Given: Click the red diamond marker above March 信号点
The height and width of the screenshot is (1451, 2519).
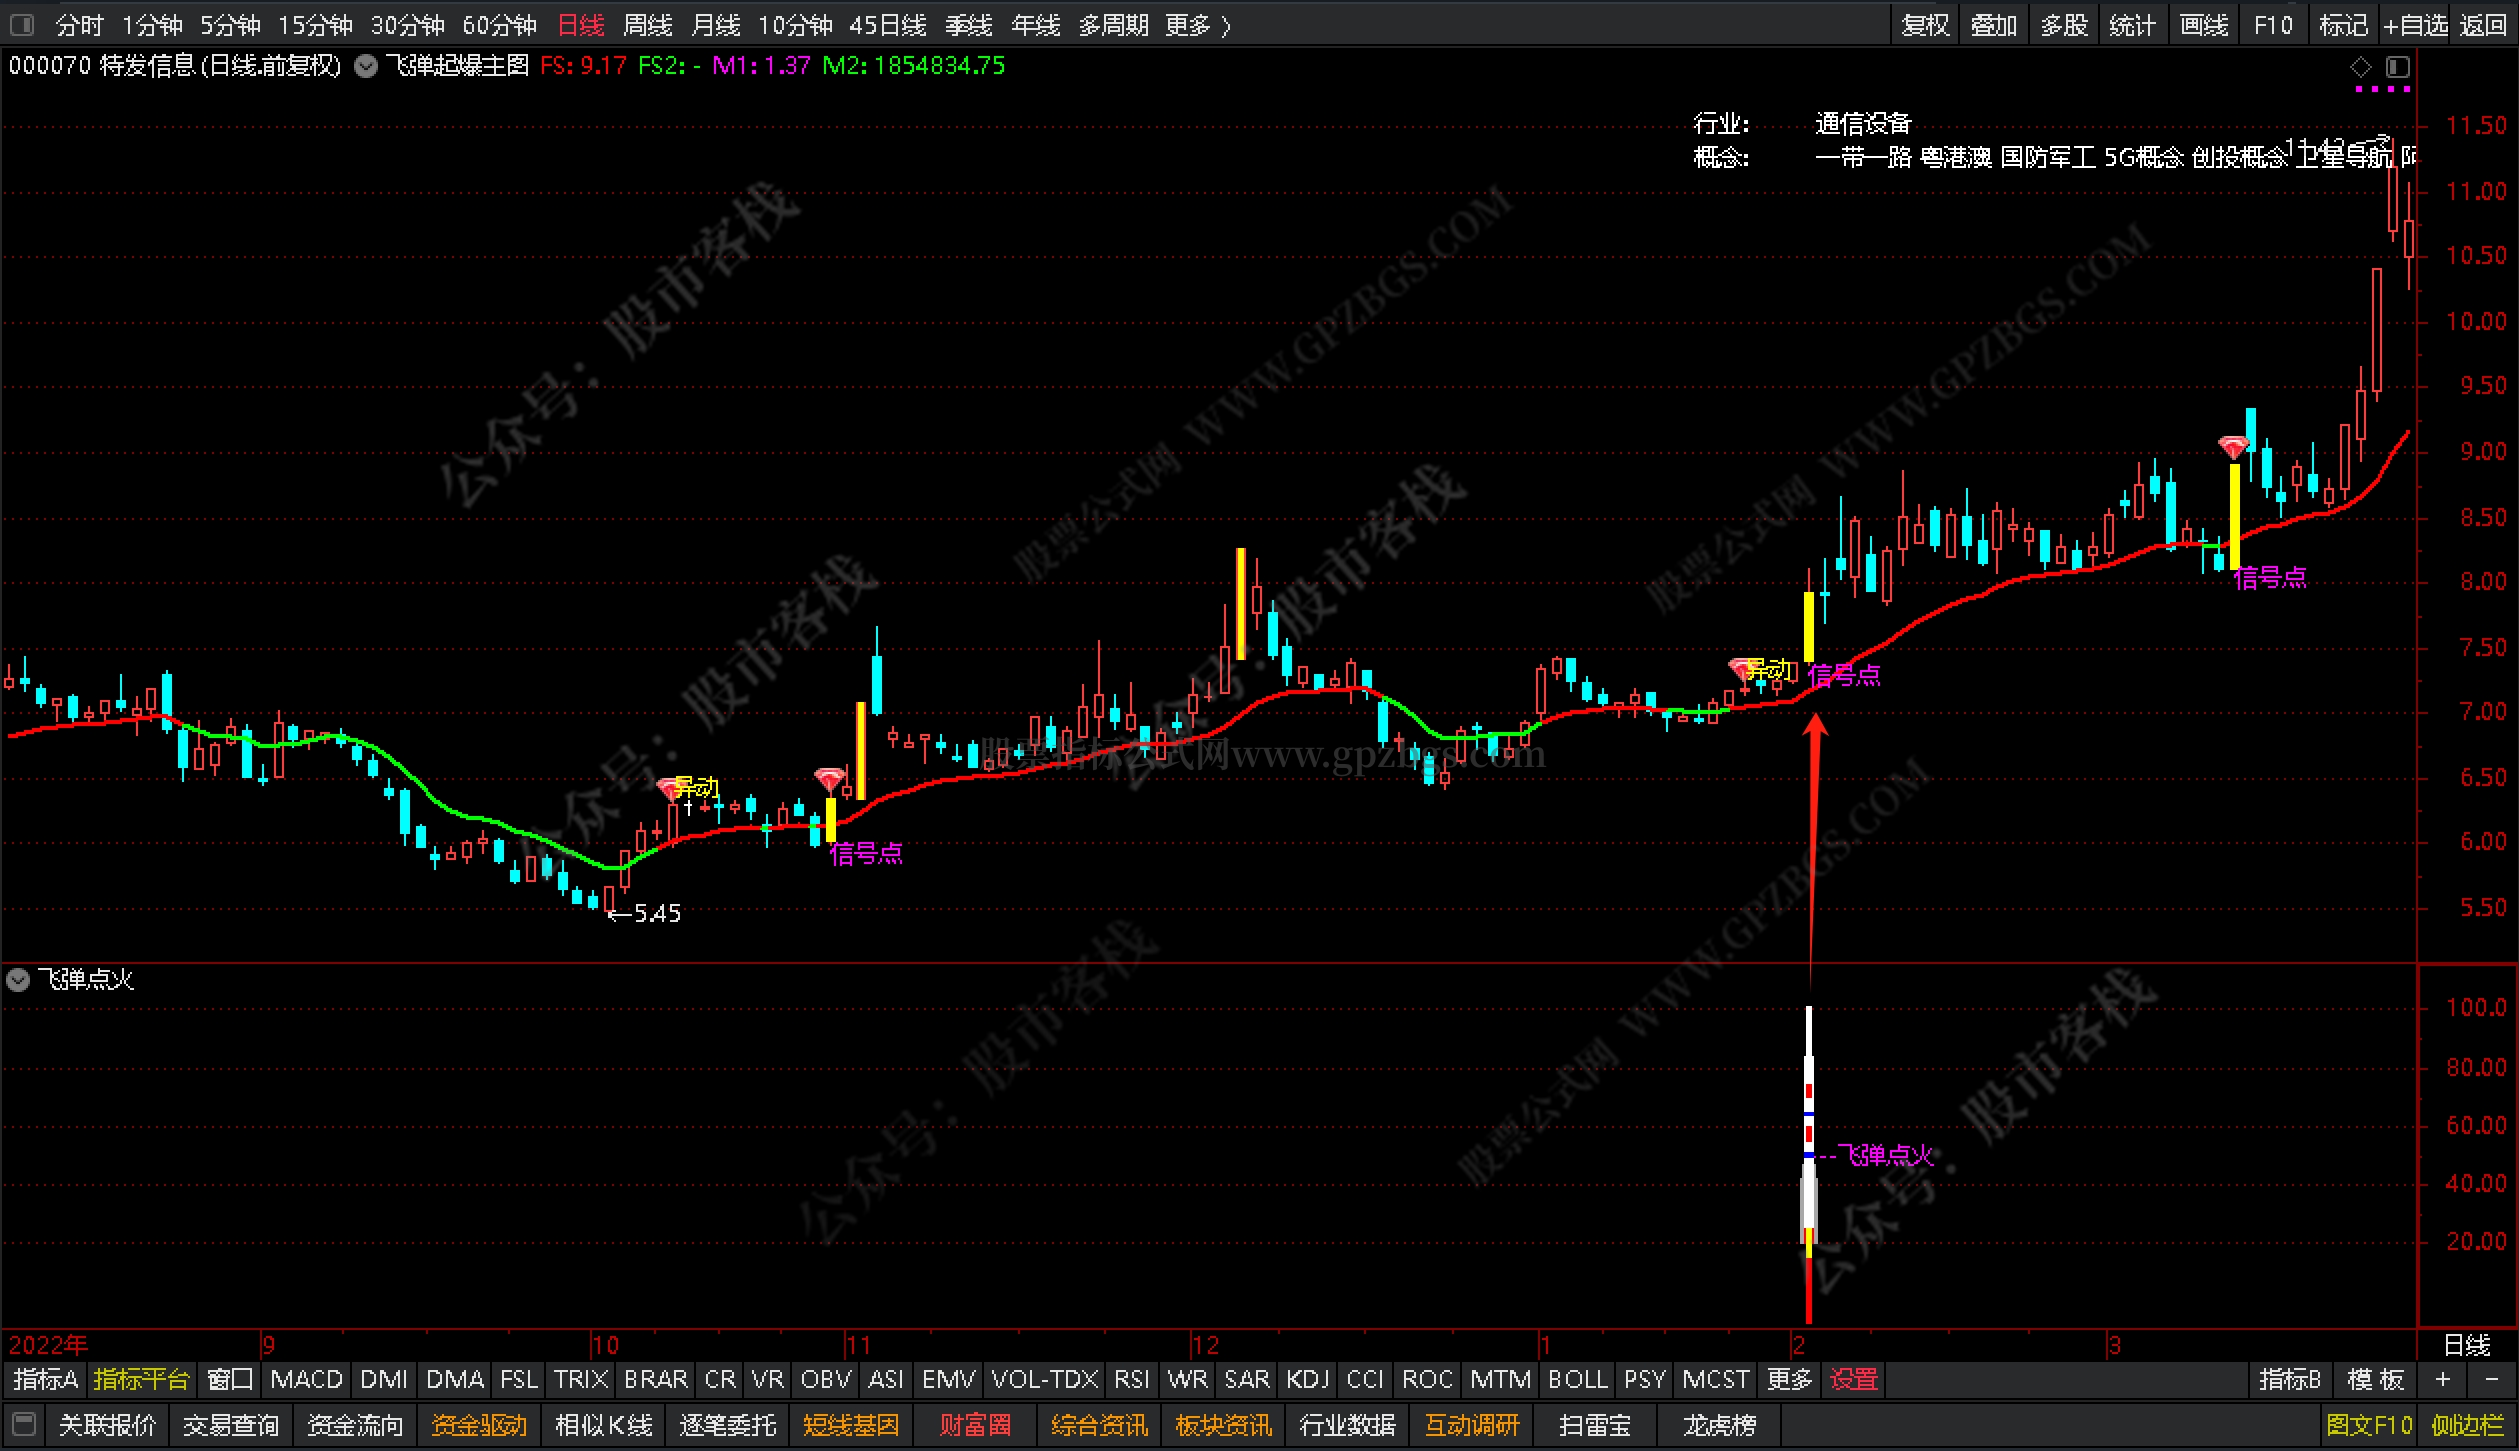Looking at the screenshot, I should point(2233,446).
